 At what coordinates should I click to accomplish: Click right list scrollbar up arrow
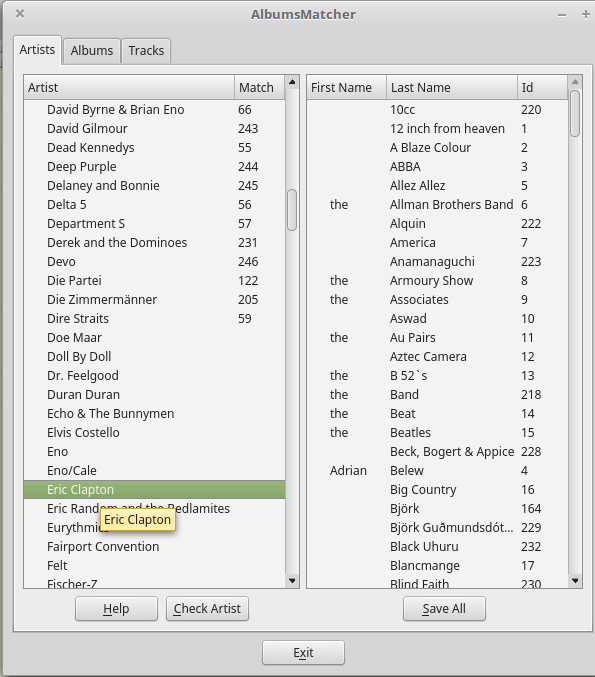[575, 82]
